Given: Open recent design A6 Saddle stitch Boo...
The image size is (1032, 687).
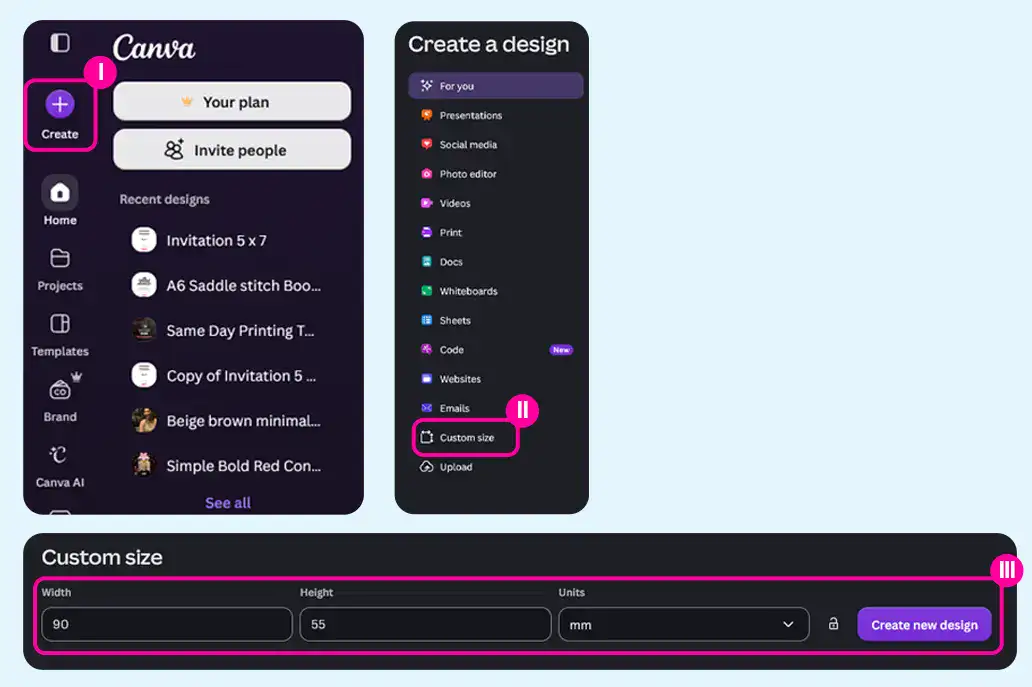Looking at the screenshot, I should point(226,286).
